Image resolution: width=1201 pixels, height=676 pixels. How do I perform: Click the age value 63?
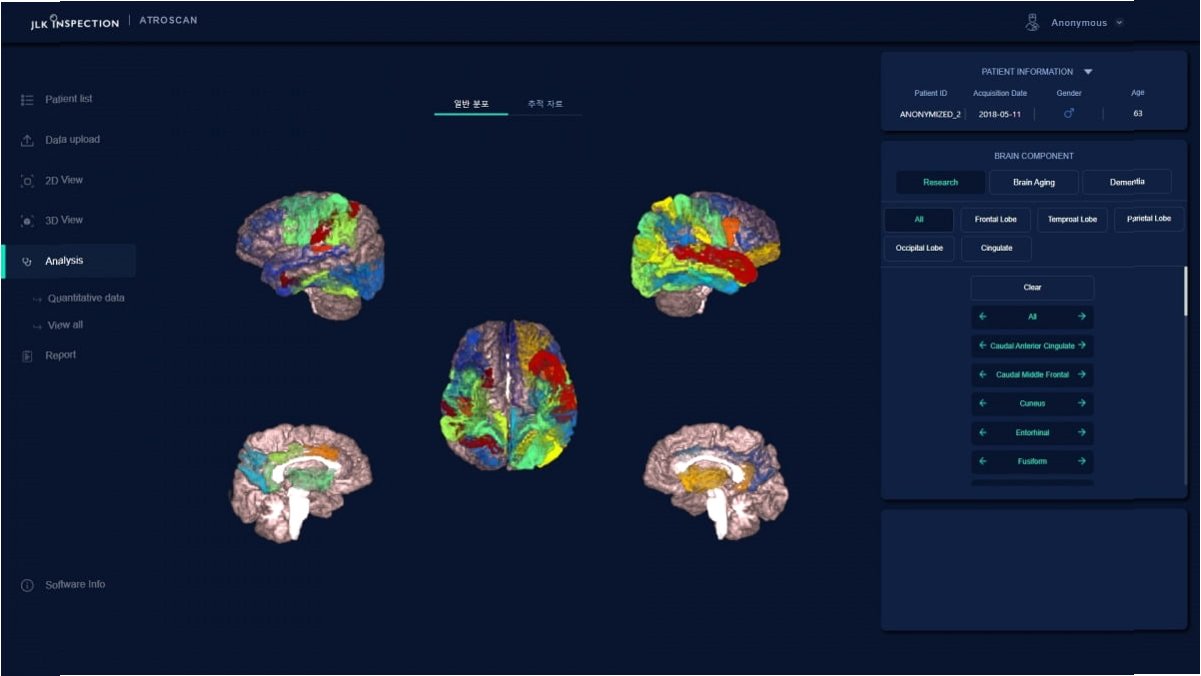(1138, 114)
